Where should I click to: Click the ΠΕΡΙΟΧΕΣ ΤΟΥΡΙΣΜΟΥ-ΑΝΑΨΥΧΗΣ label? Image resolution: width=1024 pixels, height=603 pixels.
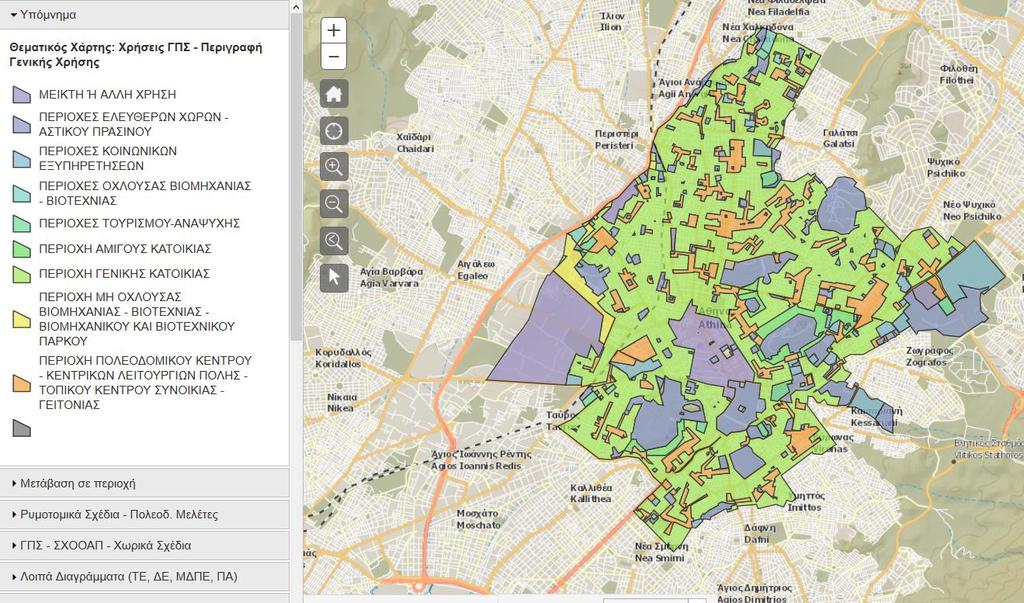pos(139,223)
